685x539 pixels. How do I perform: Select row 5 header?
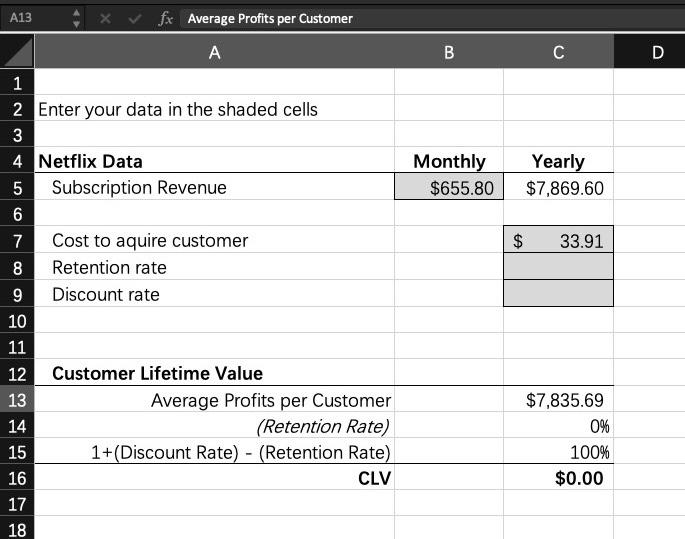coord(17,187)
